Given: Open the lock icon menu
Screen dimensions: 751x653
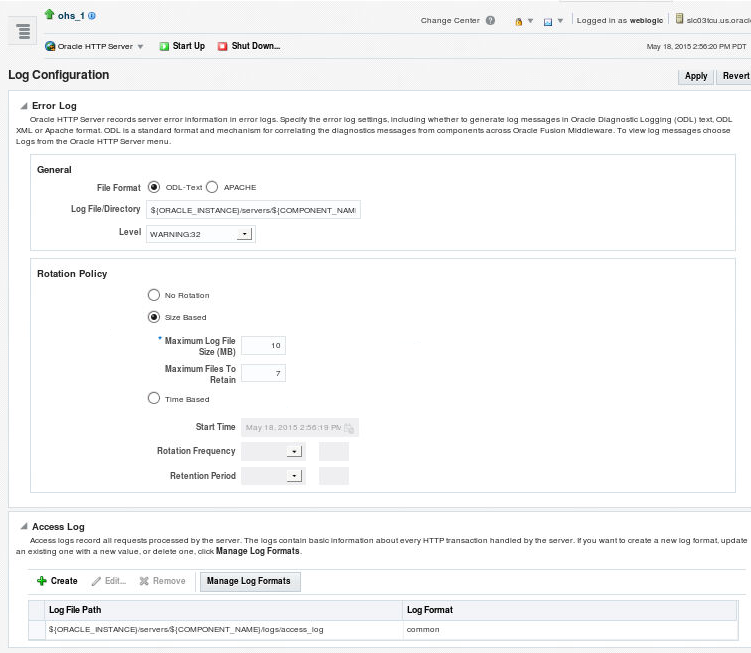Looking at the screenshot, I should (518, 22).
